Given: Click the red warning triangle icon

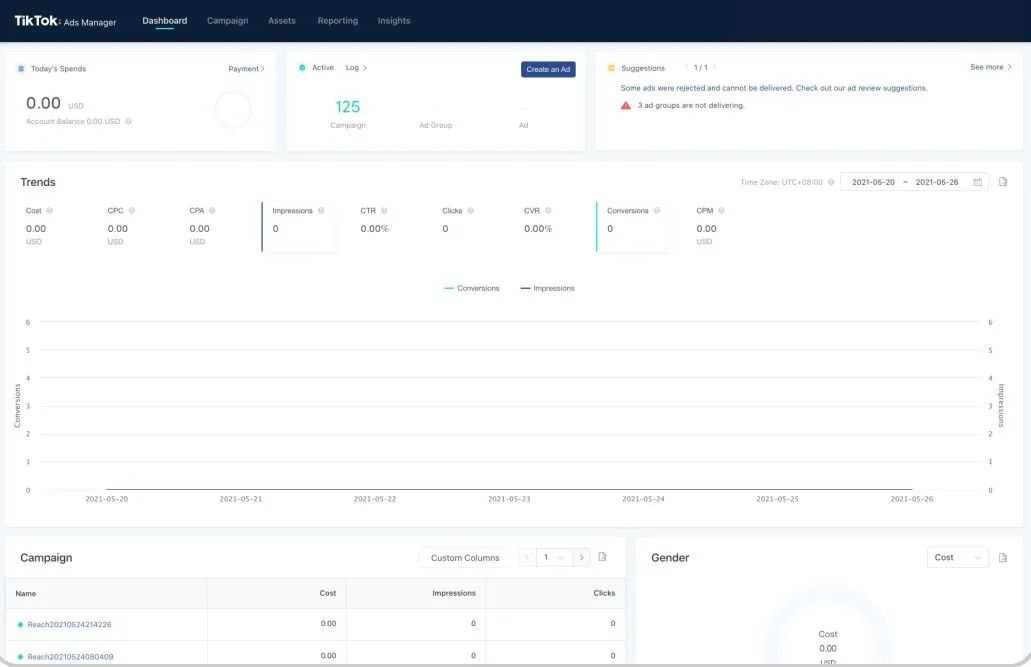Looking at the screenshot, I should (626, 105).
